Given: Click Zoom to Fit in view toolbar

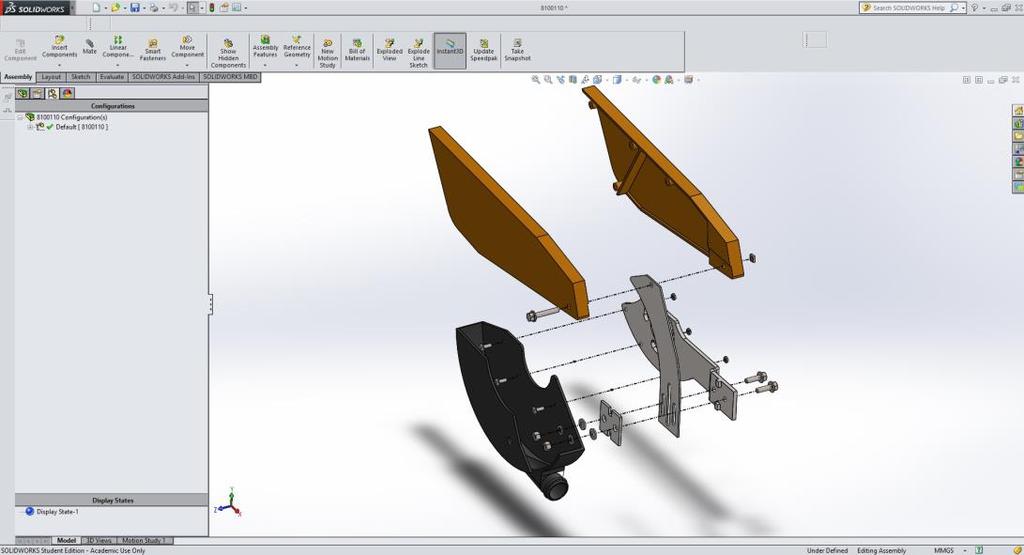Looking at the screenshot, I should click(x=536, y=80).
